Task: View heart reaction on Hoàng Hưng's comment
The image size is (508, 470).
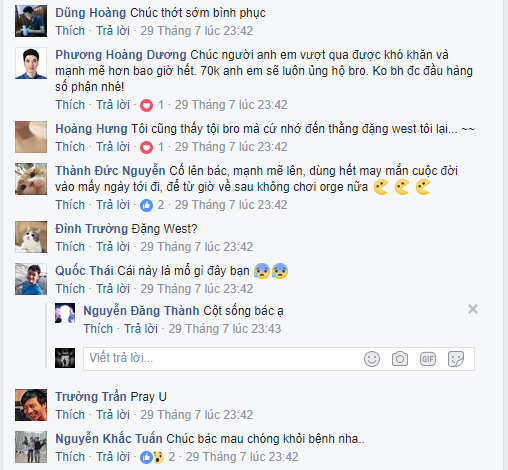Action: coord(152,147)
